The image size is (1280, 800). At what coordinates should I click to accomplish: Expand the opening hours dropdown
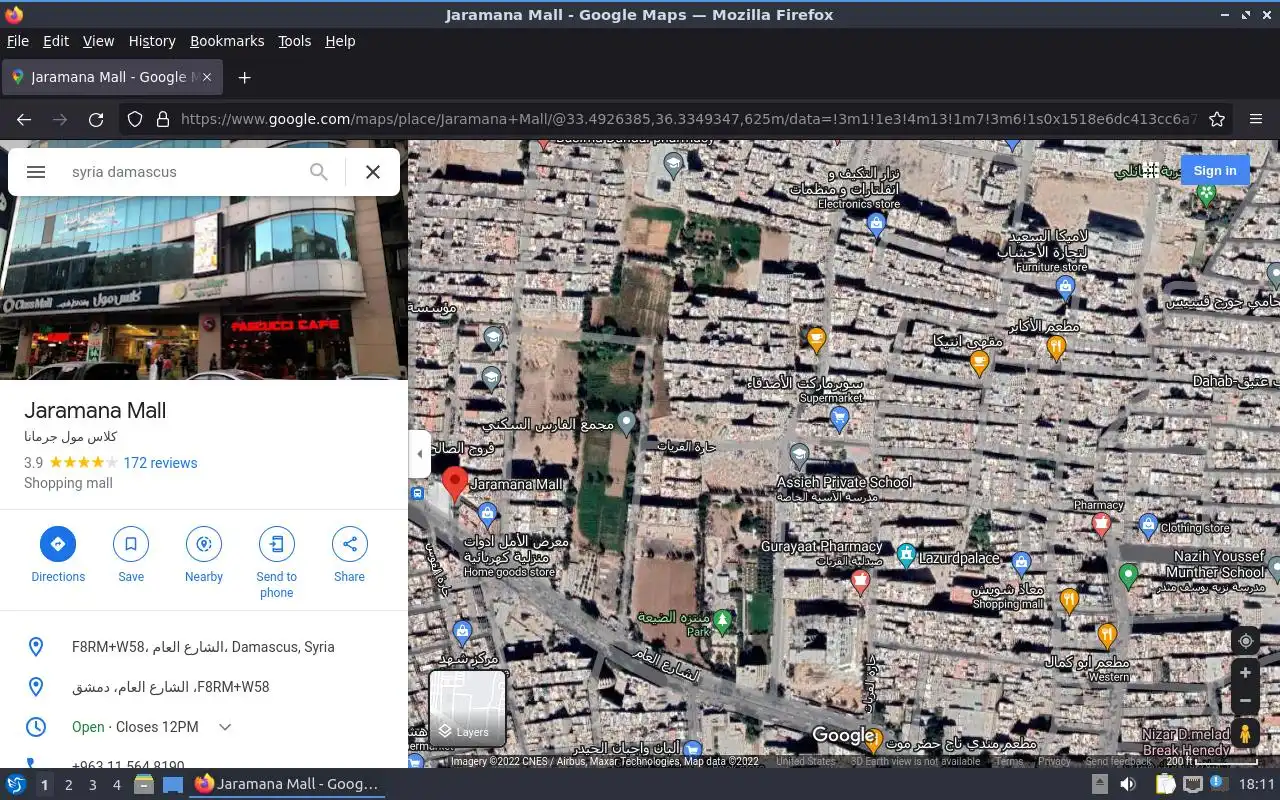[x=225, y=727]
